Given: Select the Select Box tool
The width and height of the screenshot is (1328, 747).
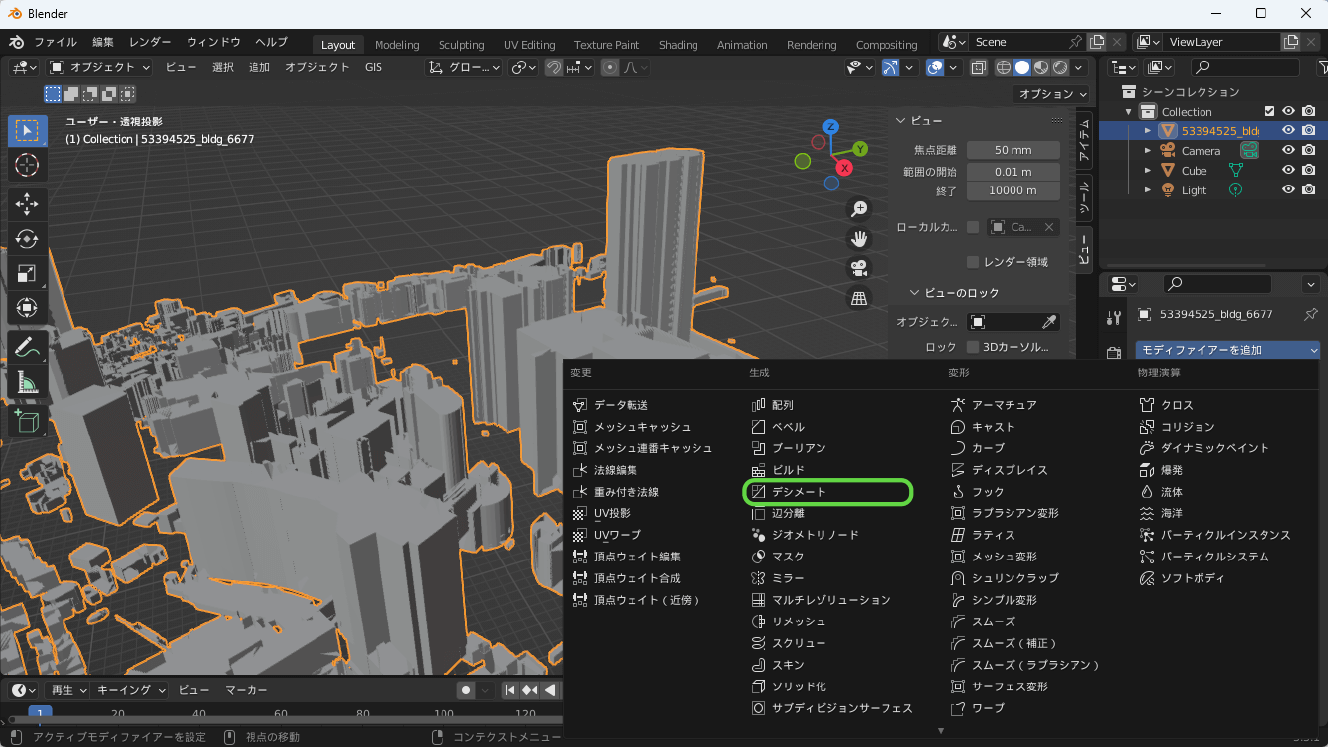Looking at the screenshot, I should 27,131.
